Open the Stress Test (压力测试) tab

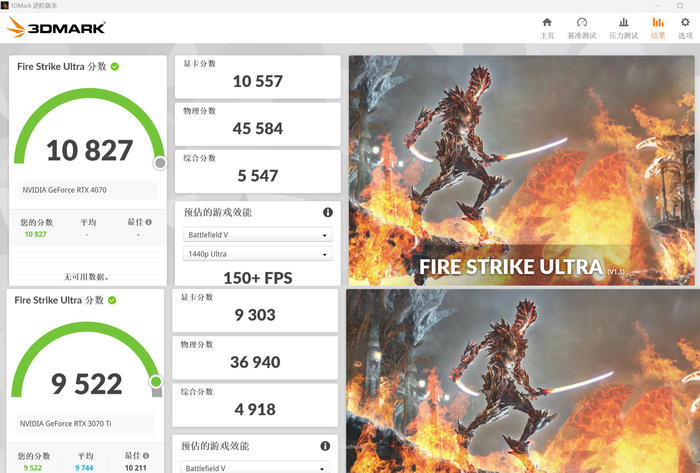click(624, 28)
